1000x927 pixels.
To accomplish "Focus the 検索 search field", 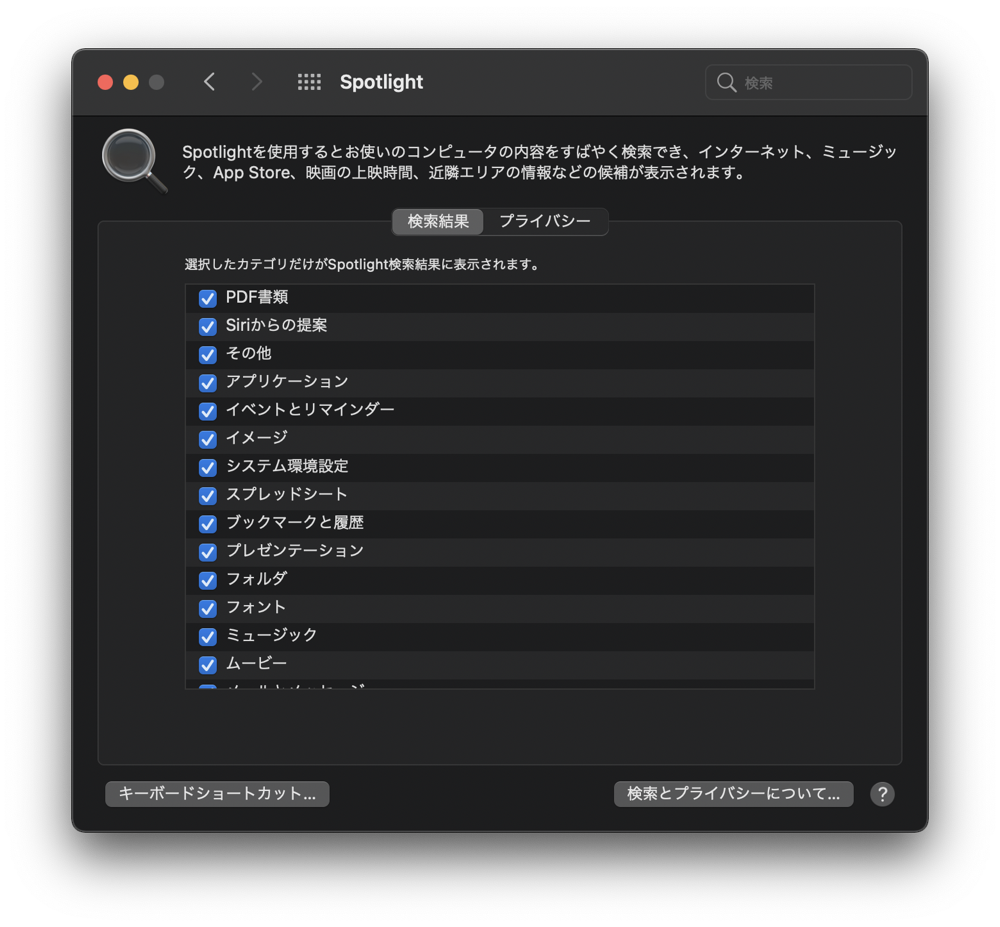I will coord(808,82).
